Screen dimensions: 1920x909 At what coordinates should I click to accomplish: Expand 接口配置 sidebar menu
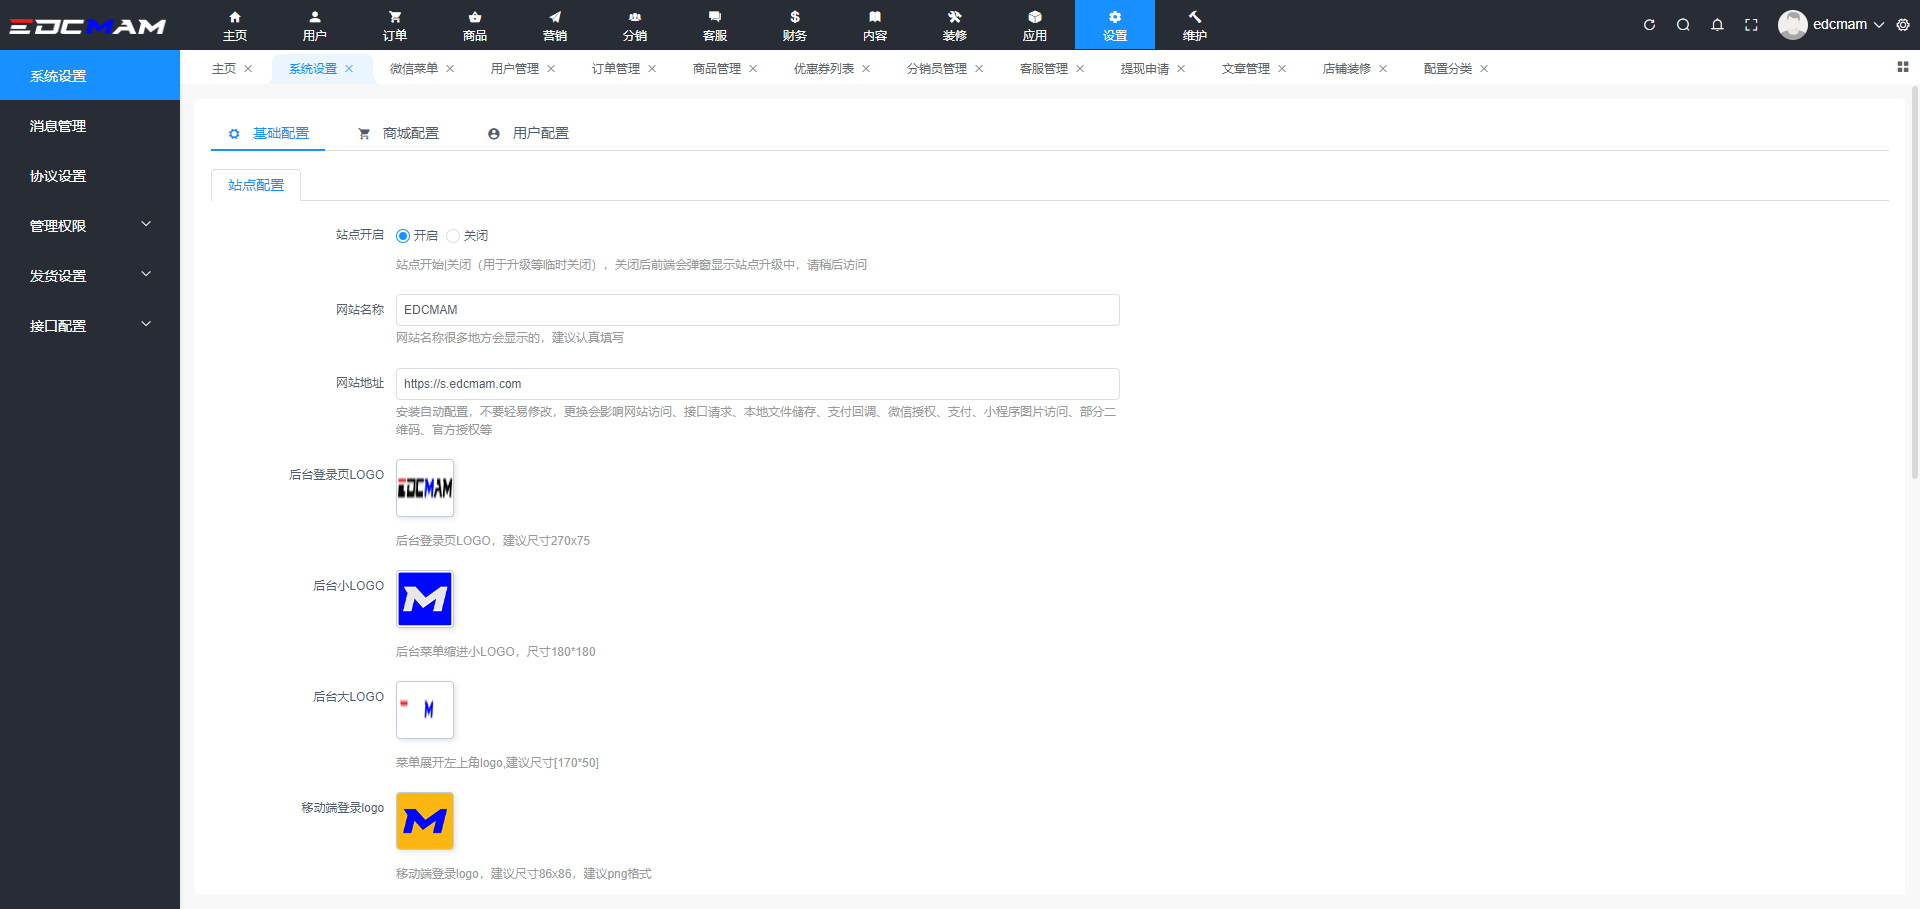[x=90, y=326]
